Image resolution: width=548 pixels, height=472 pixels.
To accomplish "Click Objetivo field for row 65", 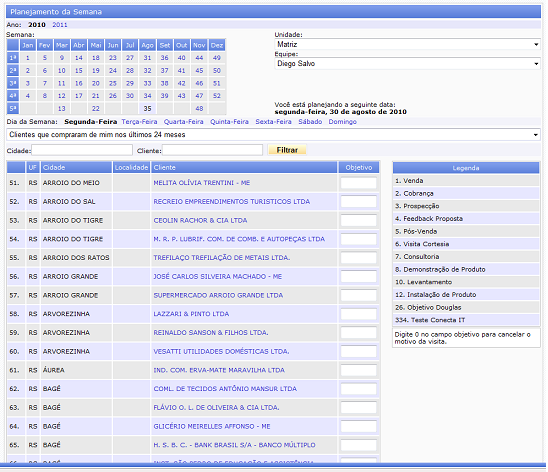I will point(359,445).
